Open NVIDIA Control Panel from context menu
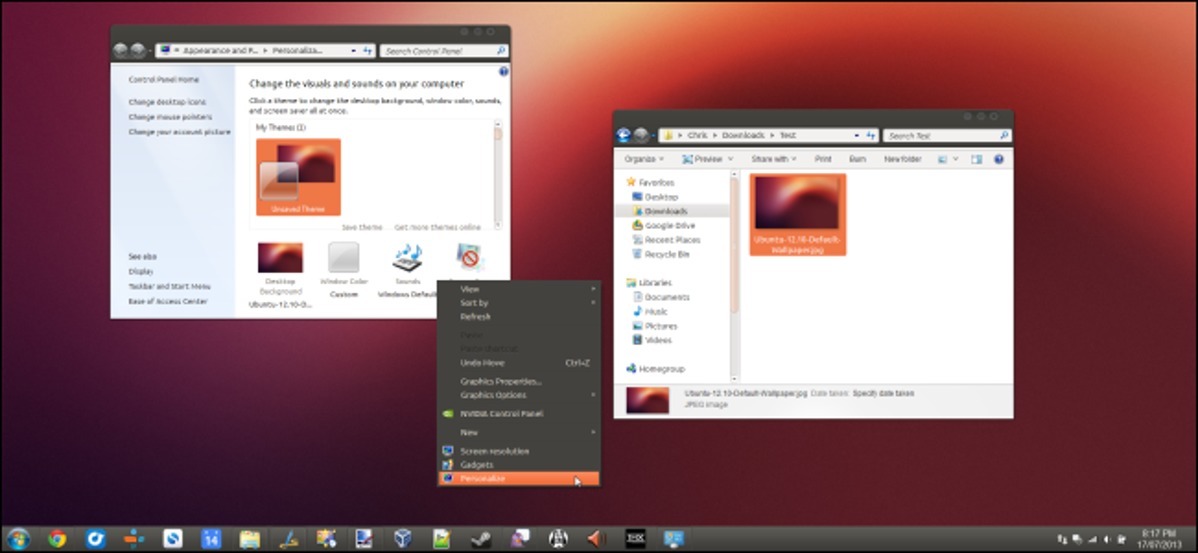 [x=501, y=413]
